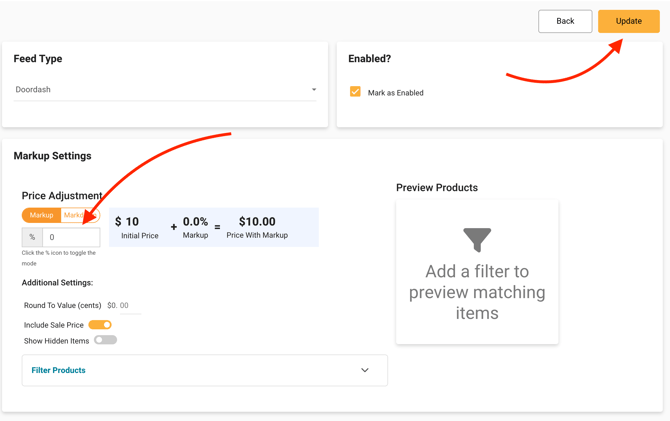Viewport: 670px width, 421px height.
Task: Click the funnel filter icon in preview
Action: 477,240
